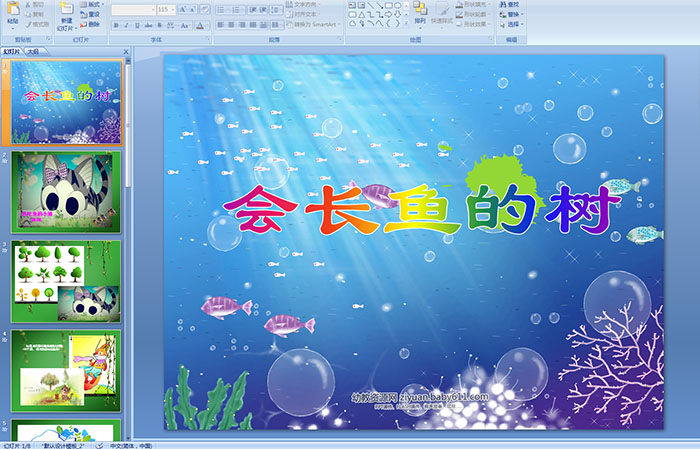Click Convert to SmartArt
Viewport: 700px width, 449px height.
click(313, 24)
